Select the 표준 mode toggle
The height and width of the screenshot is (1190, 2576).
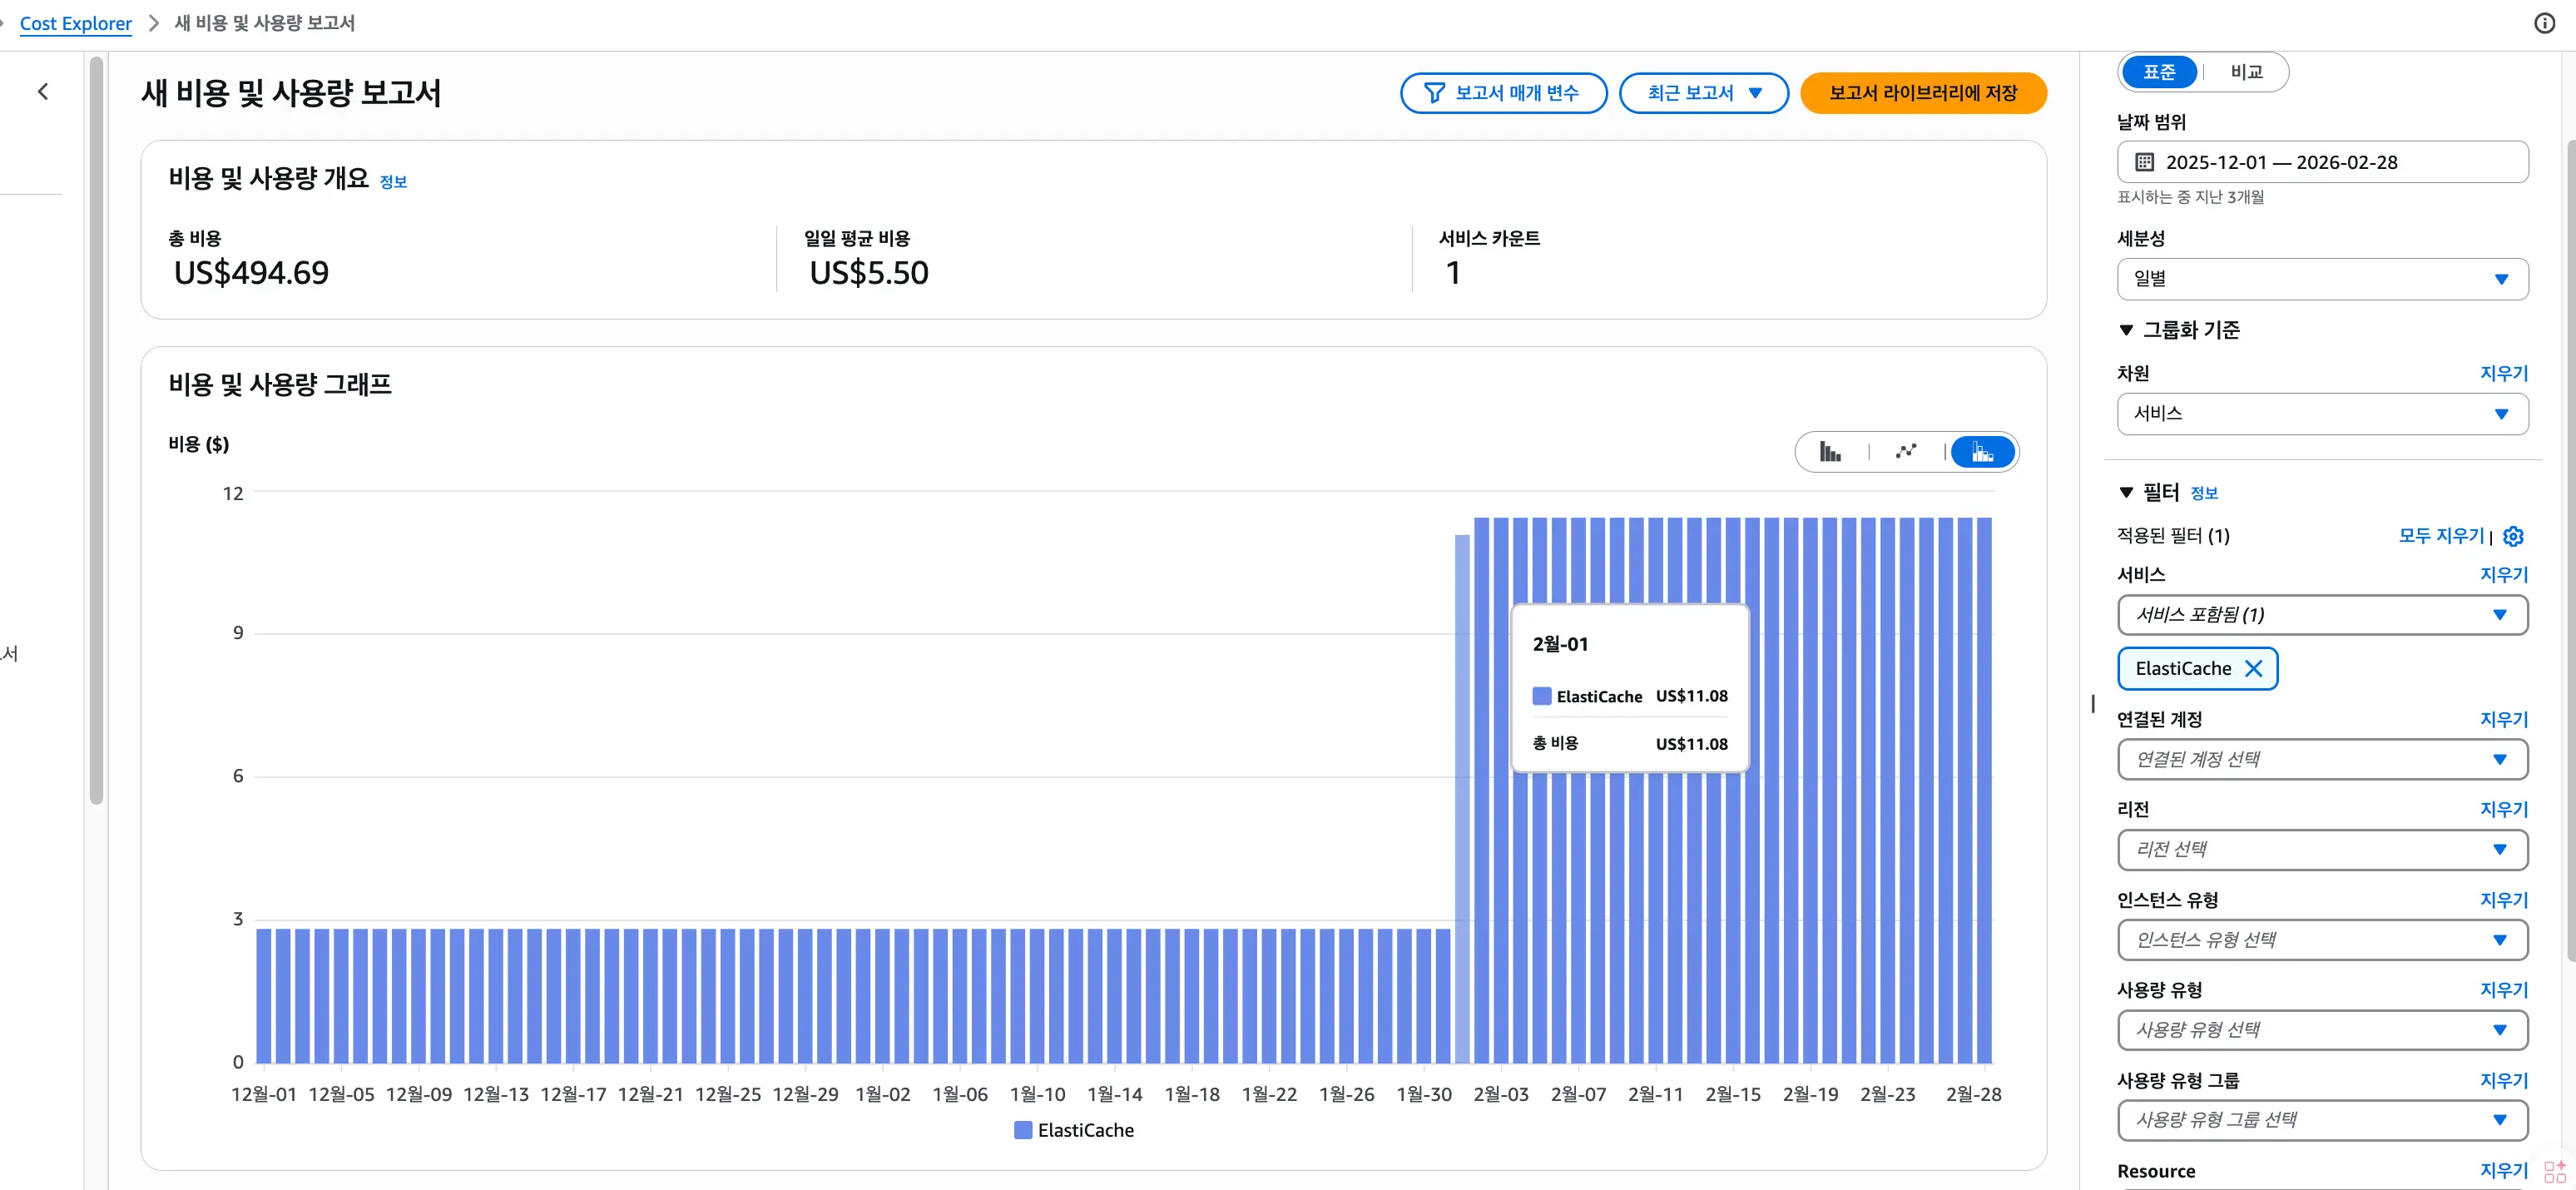click(2159, 72)
